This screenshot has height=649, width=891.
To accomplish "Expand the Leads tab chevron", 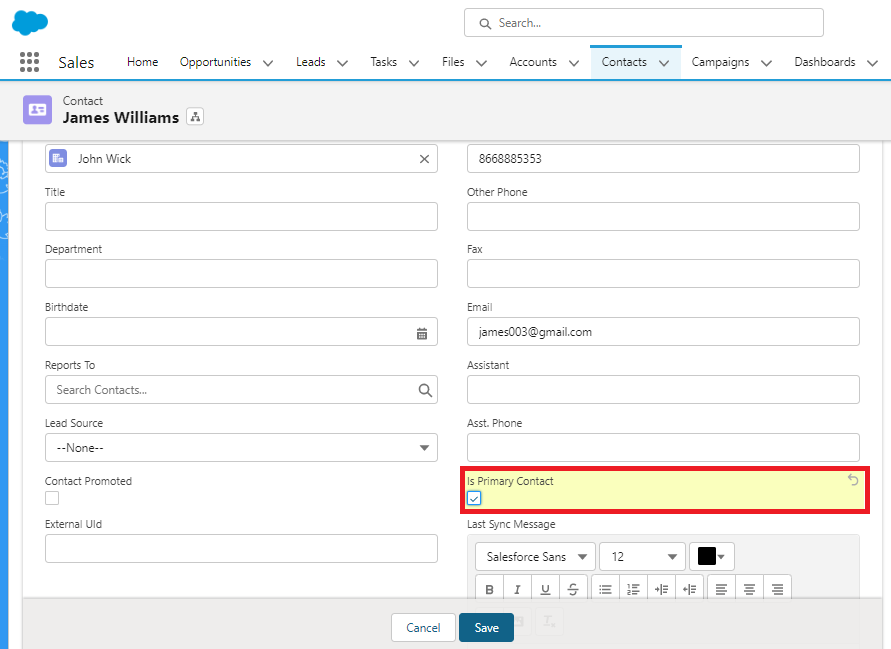I will [x=342, y=63].
